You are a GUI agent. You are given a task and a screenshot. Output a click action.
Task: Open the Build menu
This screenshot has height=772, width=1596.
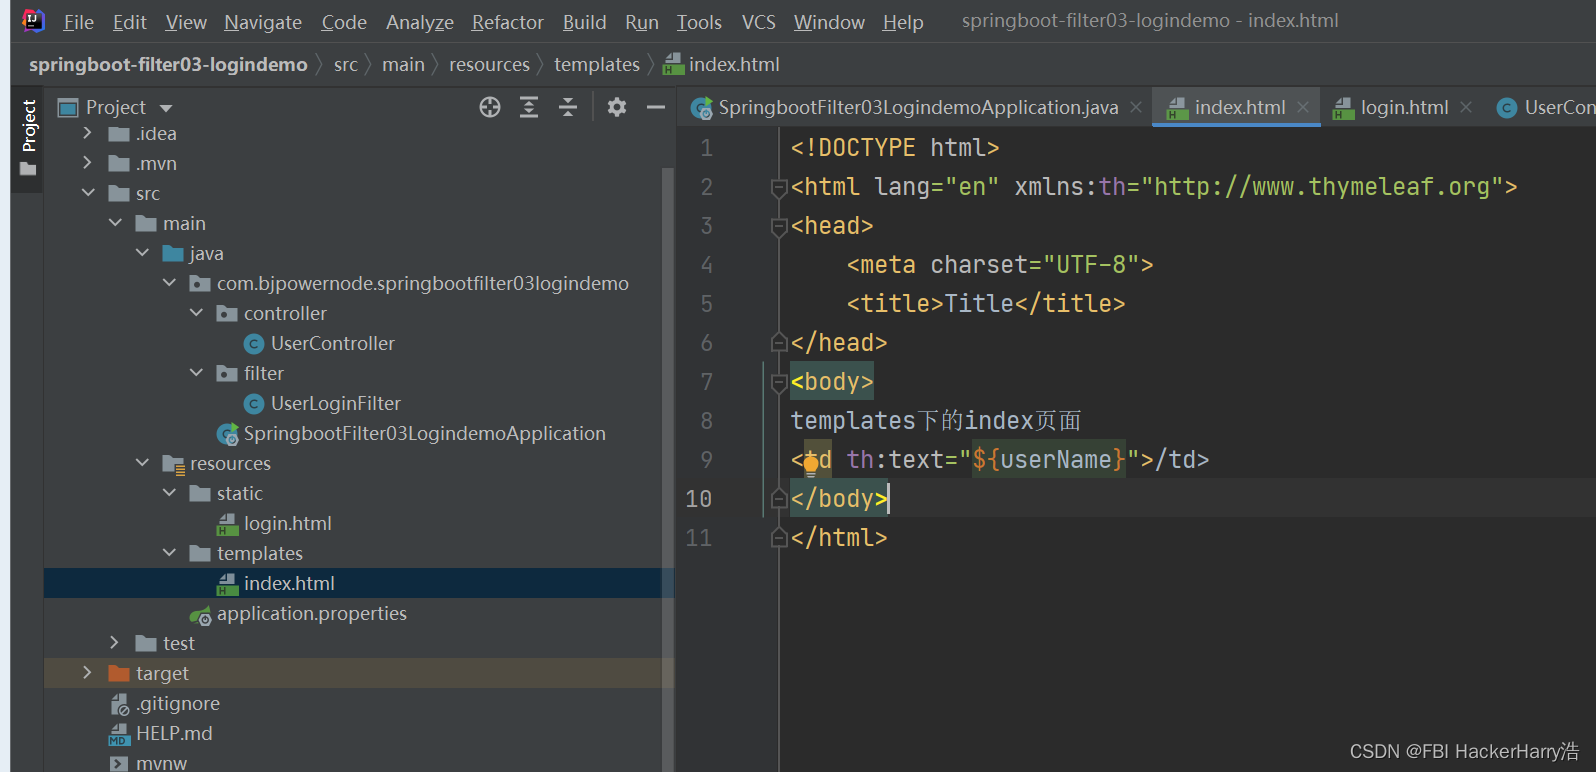585,22
